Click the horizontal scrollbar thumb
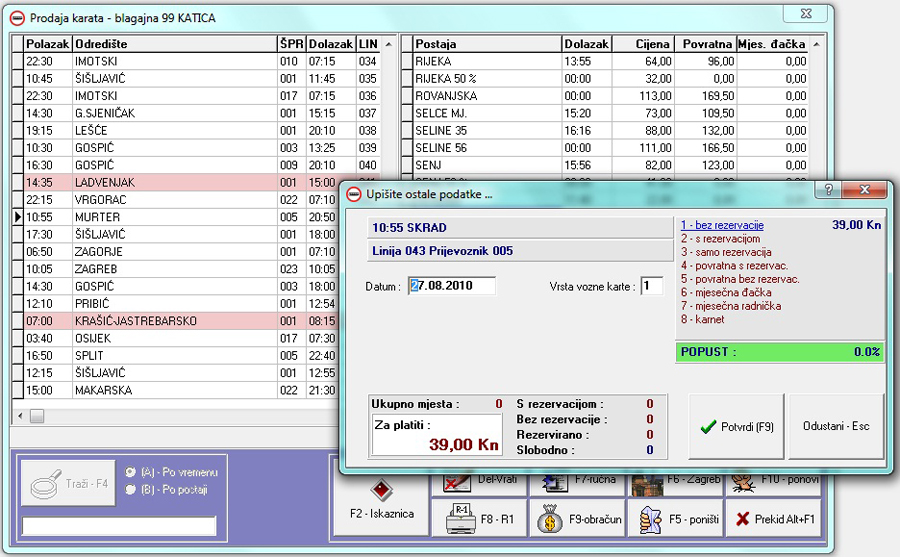 [x=37, y=416]
